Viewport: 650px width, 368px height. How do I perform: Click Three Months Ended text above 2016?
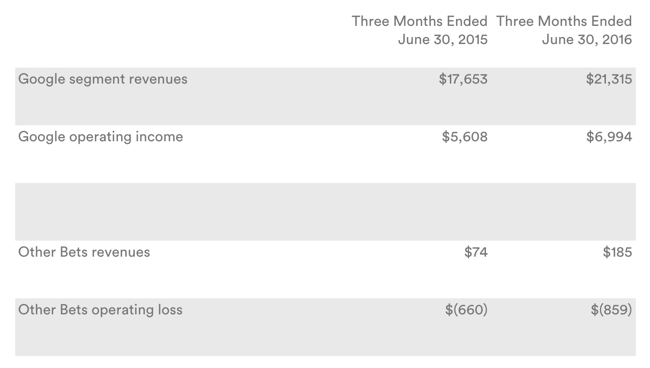(x=564, y=21)
